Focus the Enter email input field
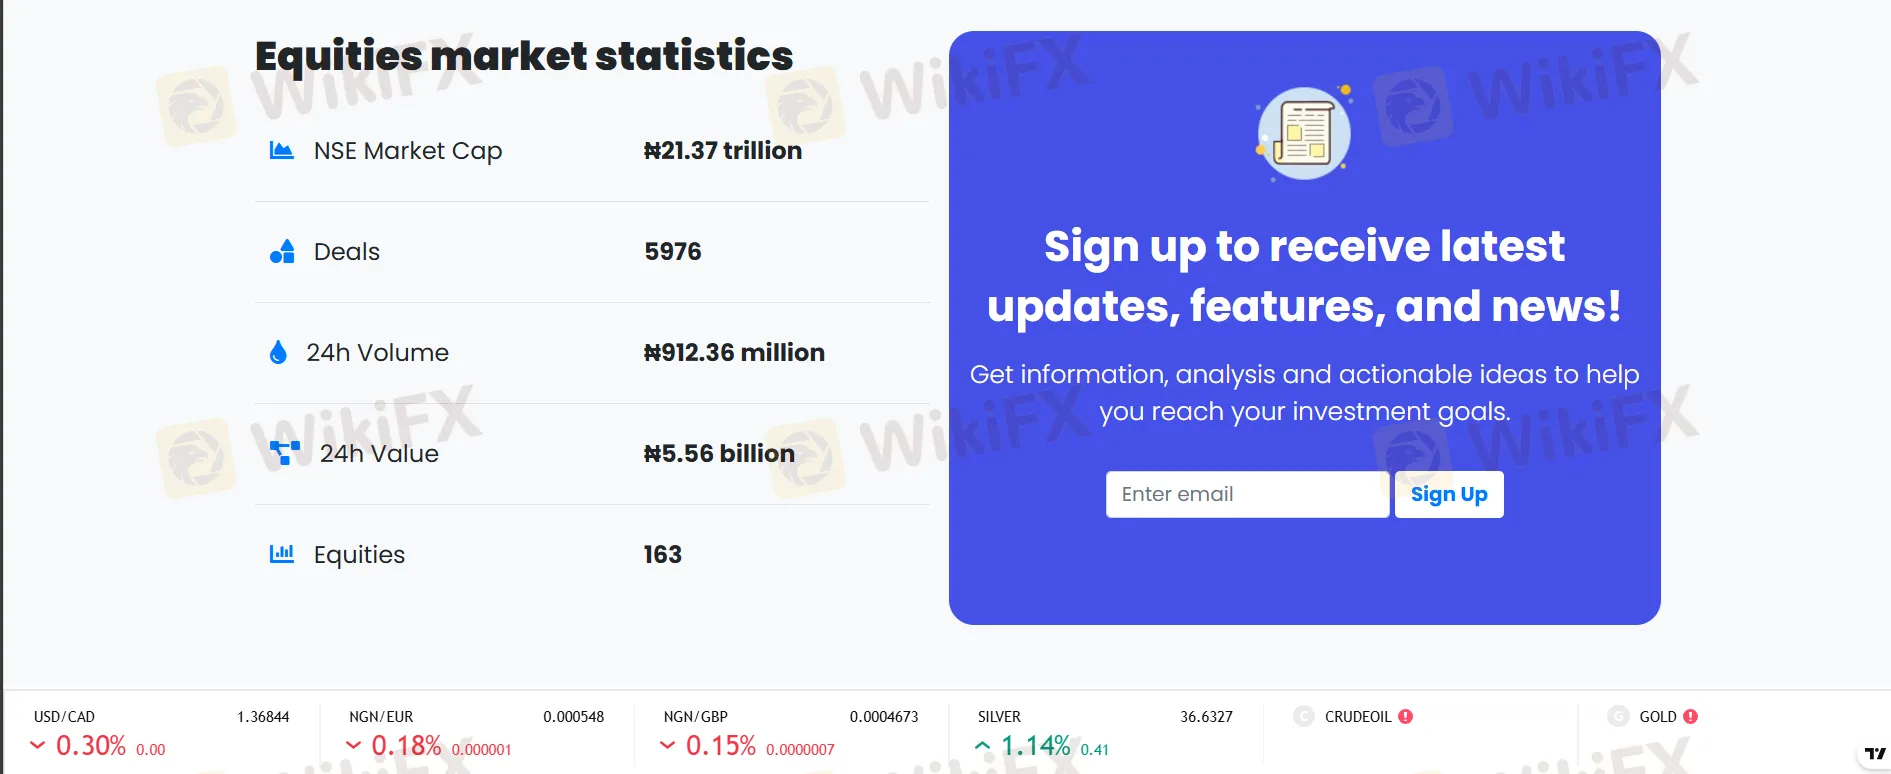This screenshot has width=1891, height=774. click(1247, 495)
